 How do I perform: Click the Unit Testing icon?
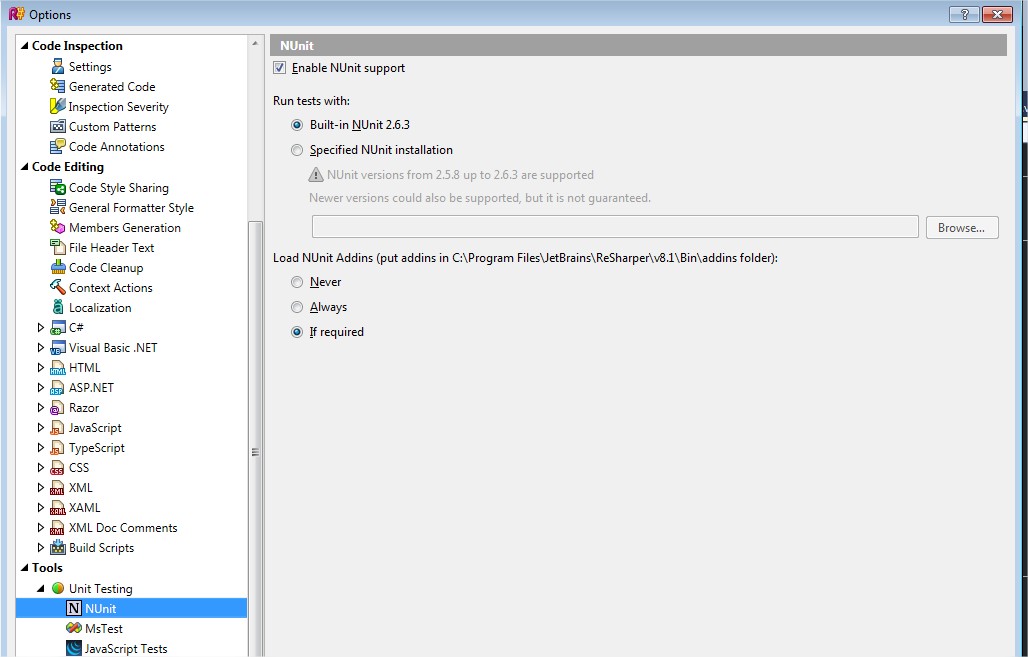[x=58, y=588]
